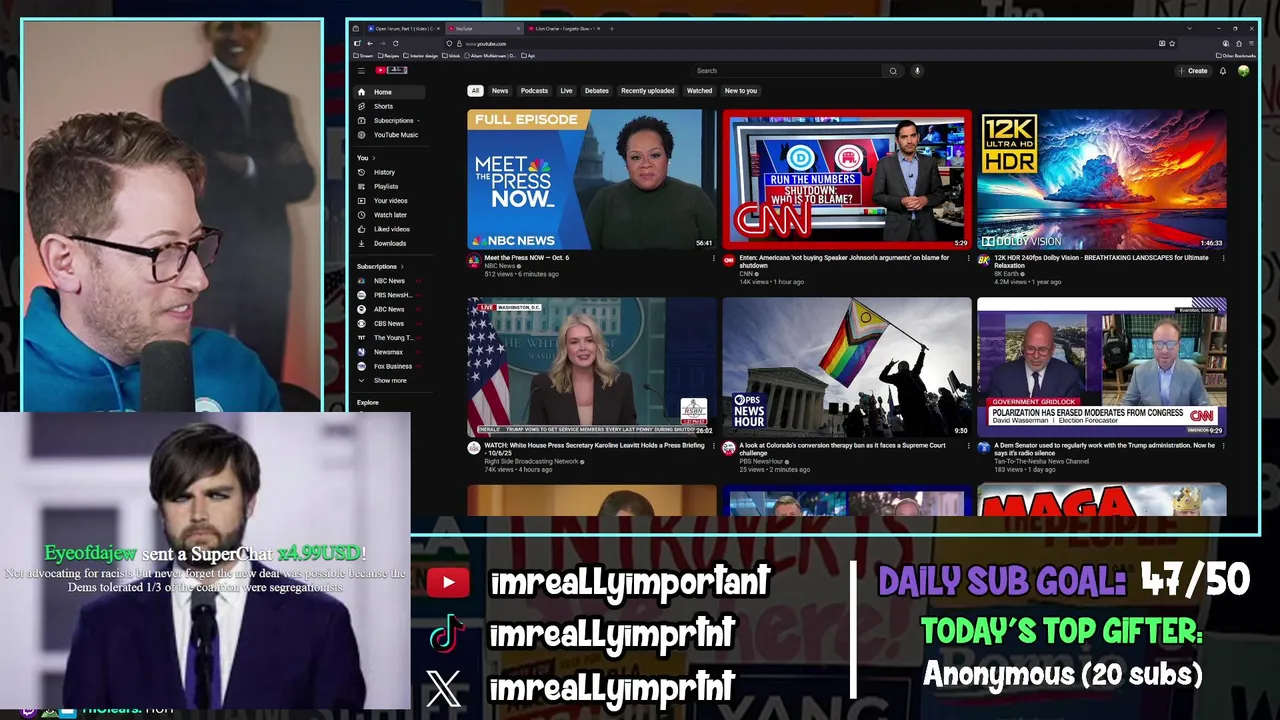Select the All filter chip
Image resolution: width=1280 pixels, height=720 pixels.
(x=475, y=91)
